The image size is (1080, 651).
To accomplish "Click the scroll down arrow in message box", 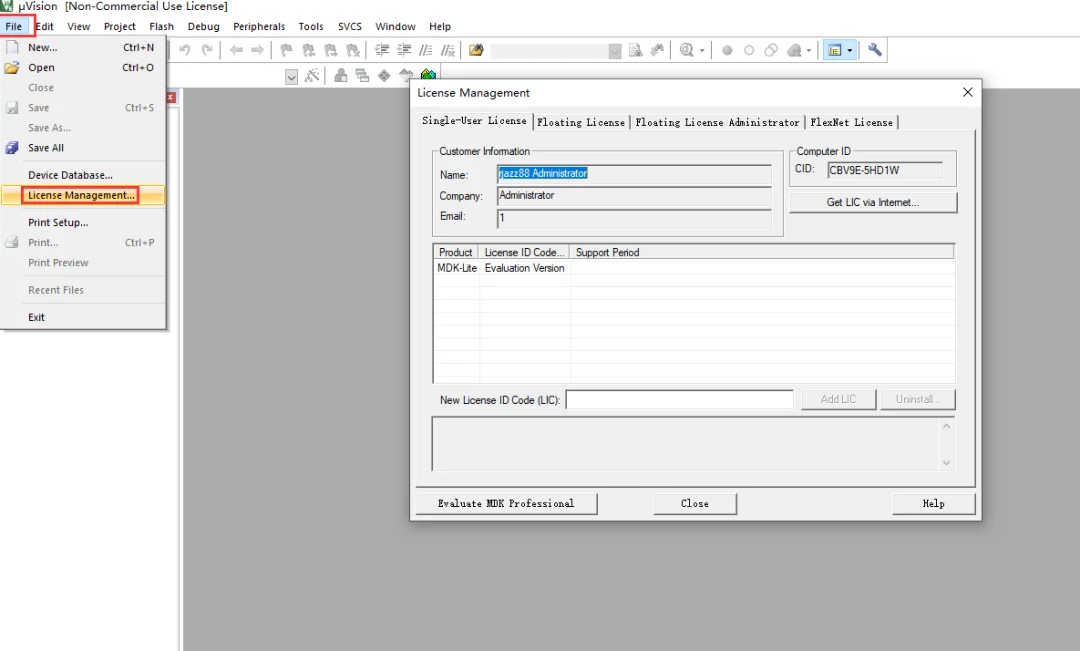I will pos(946,463).
